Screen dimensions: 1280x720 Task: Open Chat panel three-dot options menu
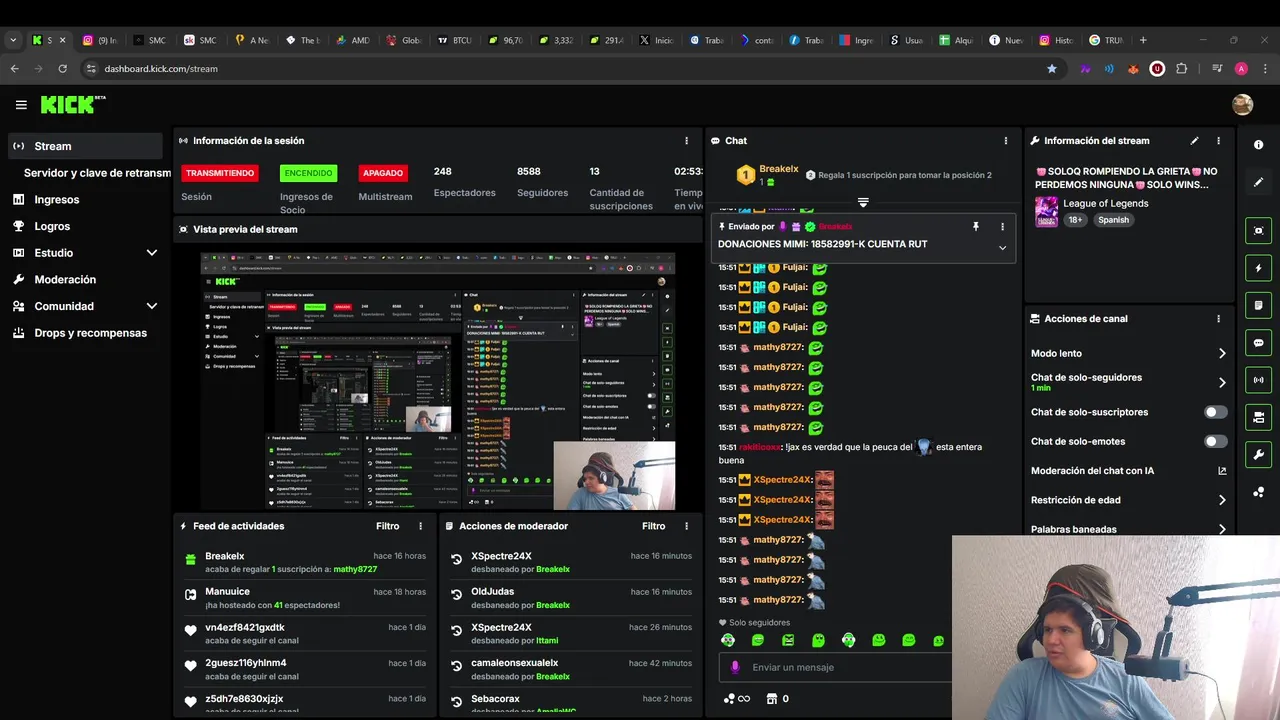click(1005, 141)
